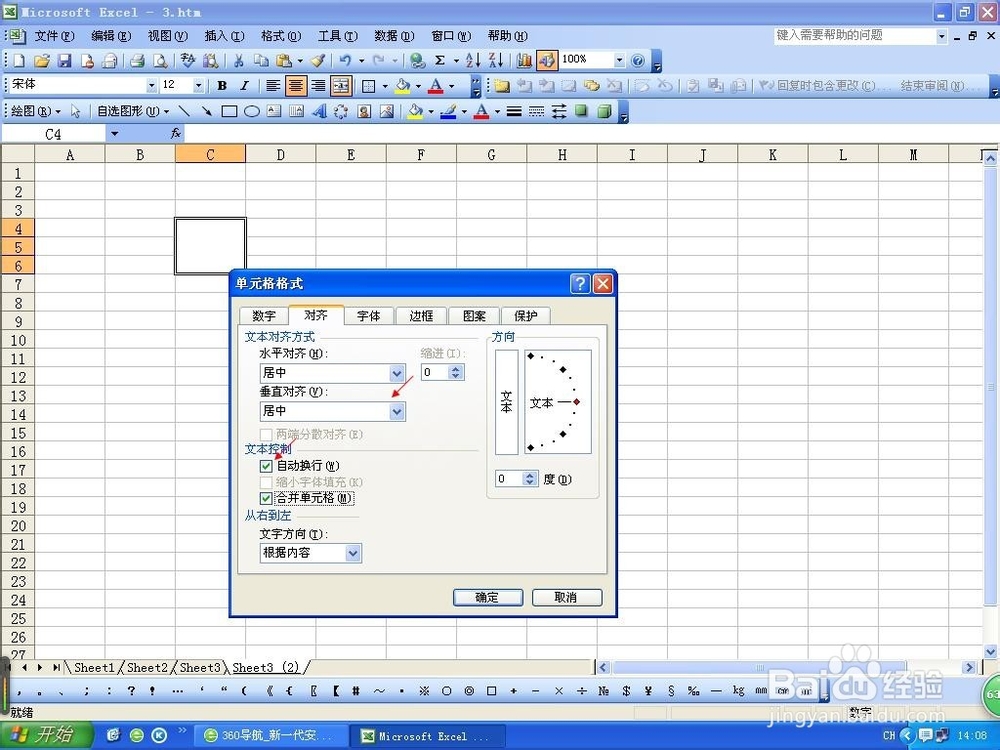Switch to the 边框 tab
Screen dimensions: 1000x750
[x=421, y=316]
